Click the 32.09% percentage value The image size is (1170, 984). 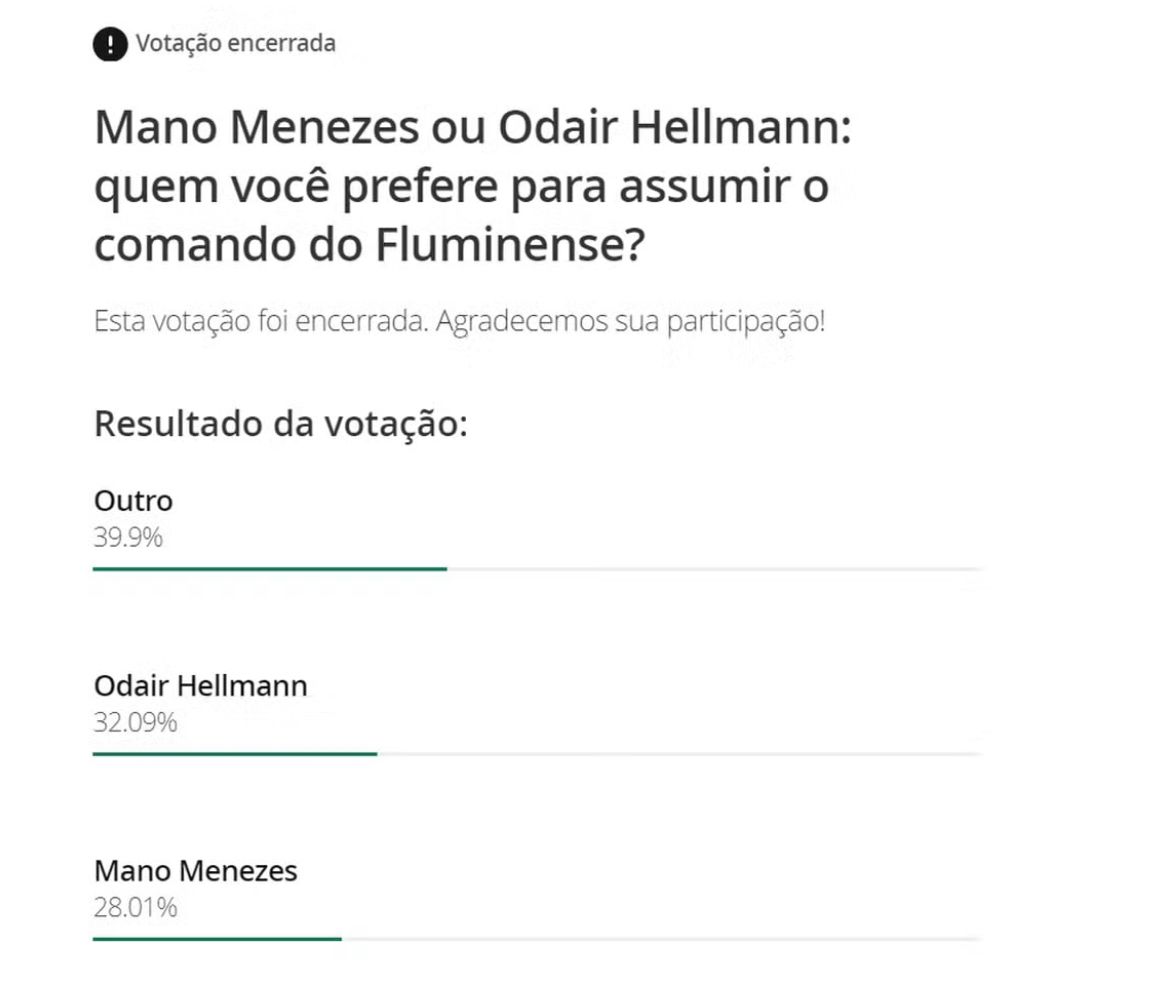(136, 722)
